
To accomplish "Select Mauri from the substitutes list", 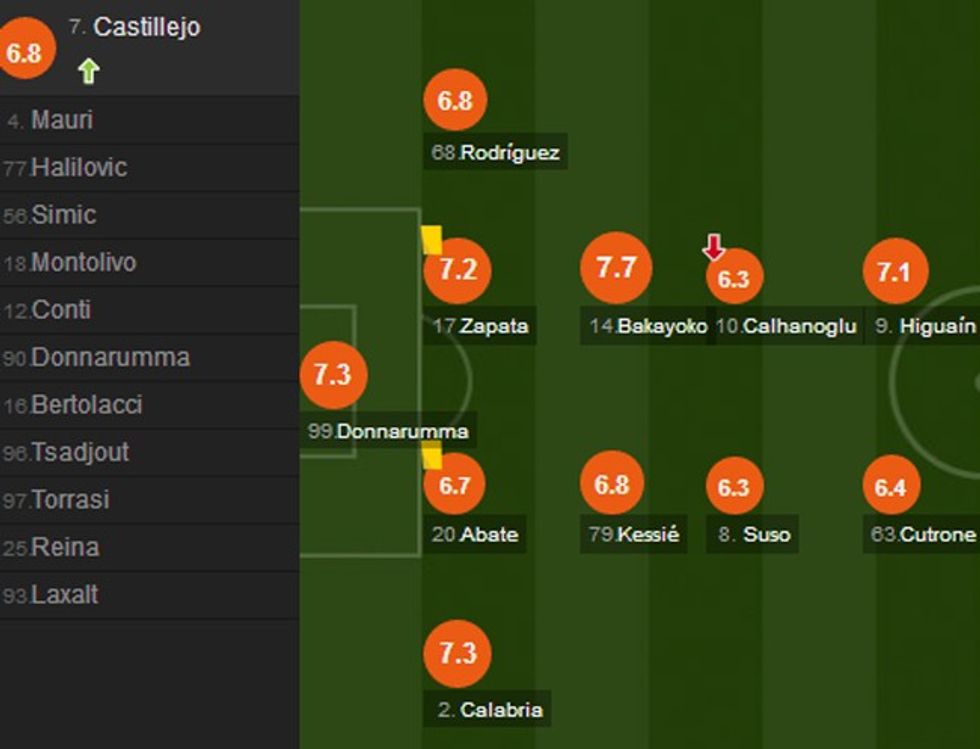I will coord(62,120).
